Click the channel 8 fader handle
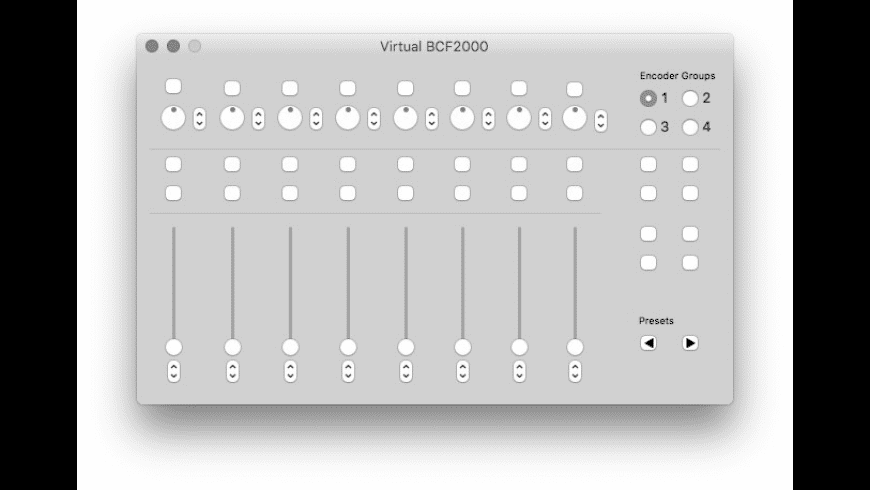Screen dimensions: 870x490 pos(575,347)
